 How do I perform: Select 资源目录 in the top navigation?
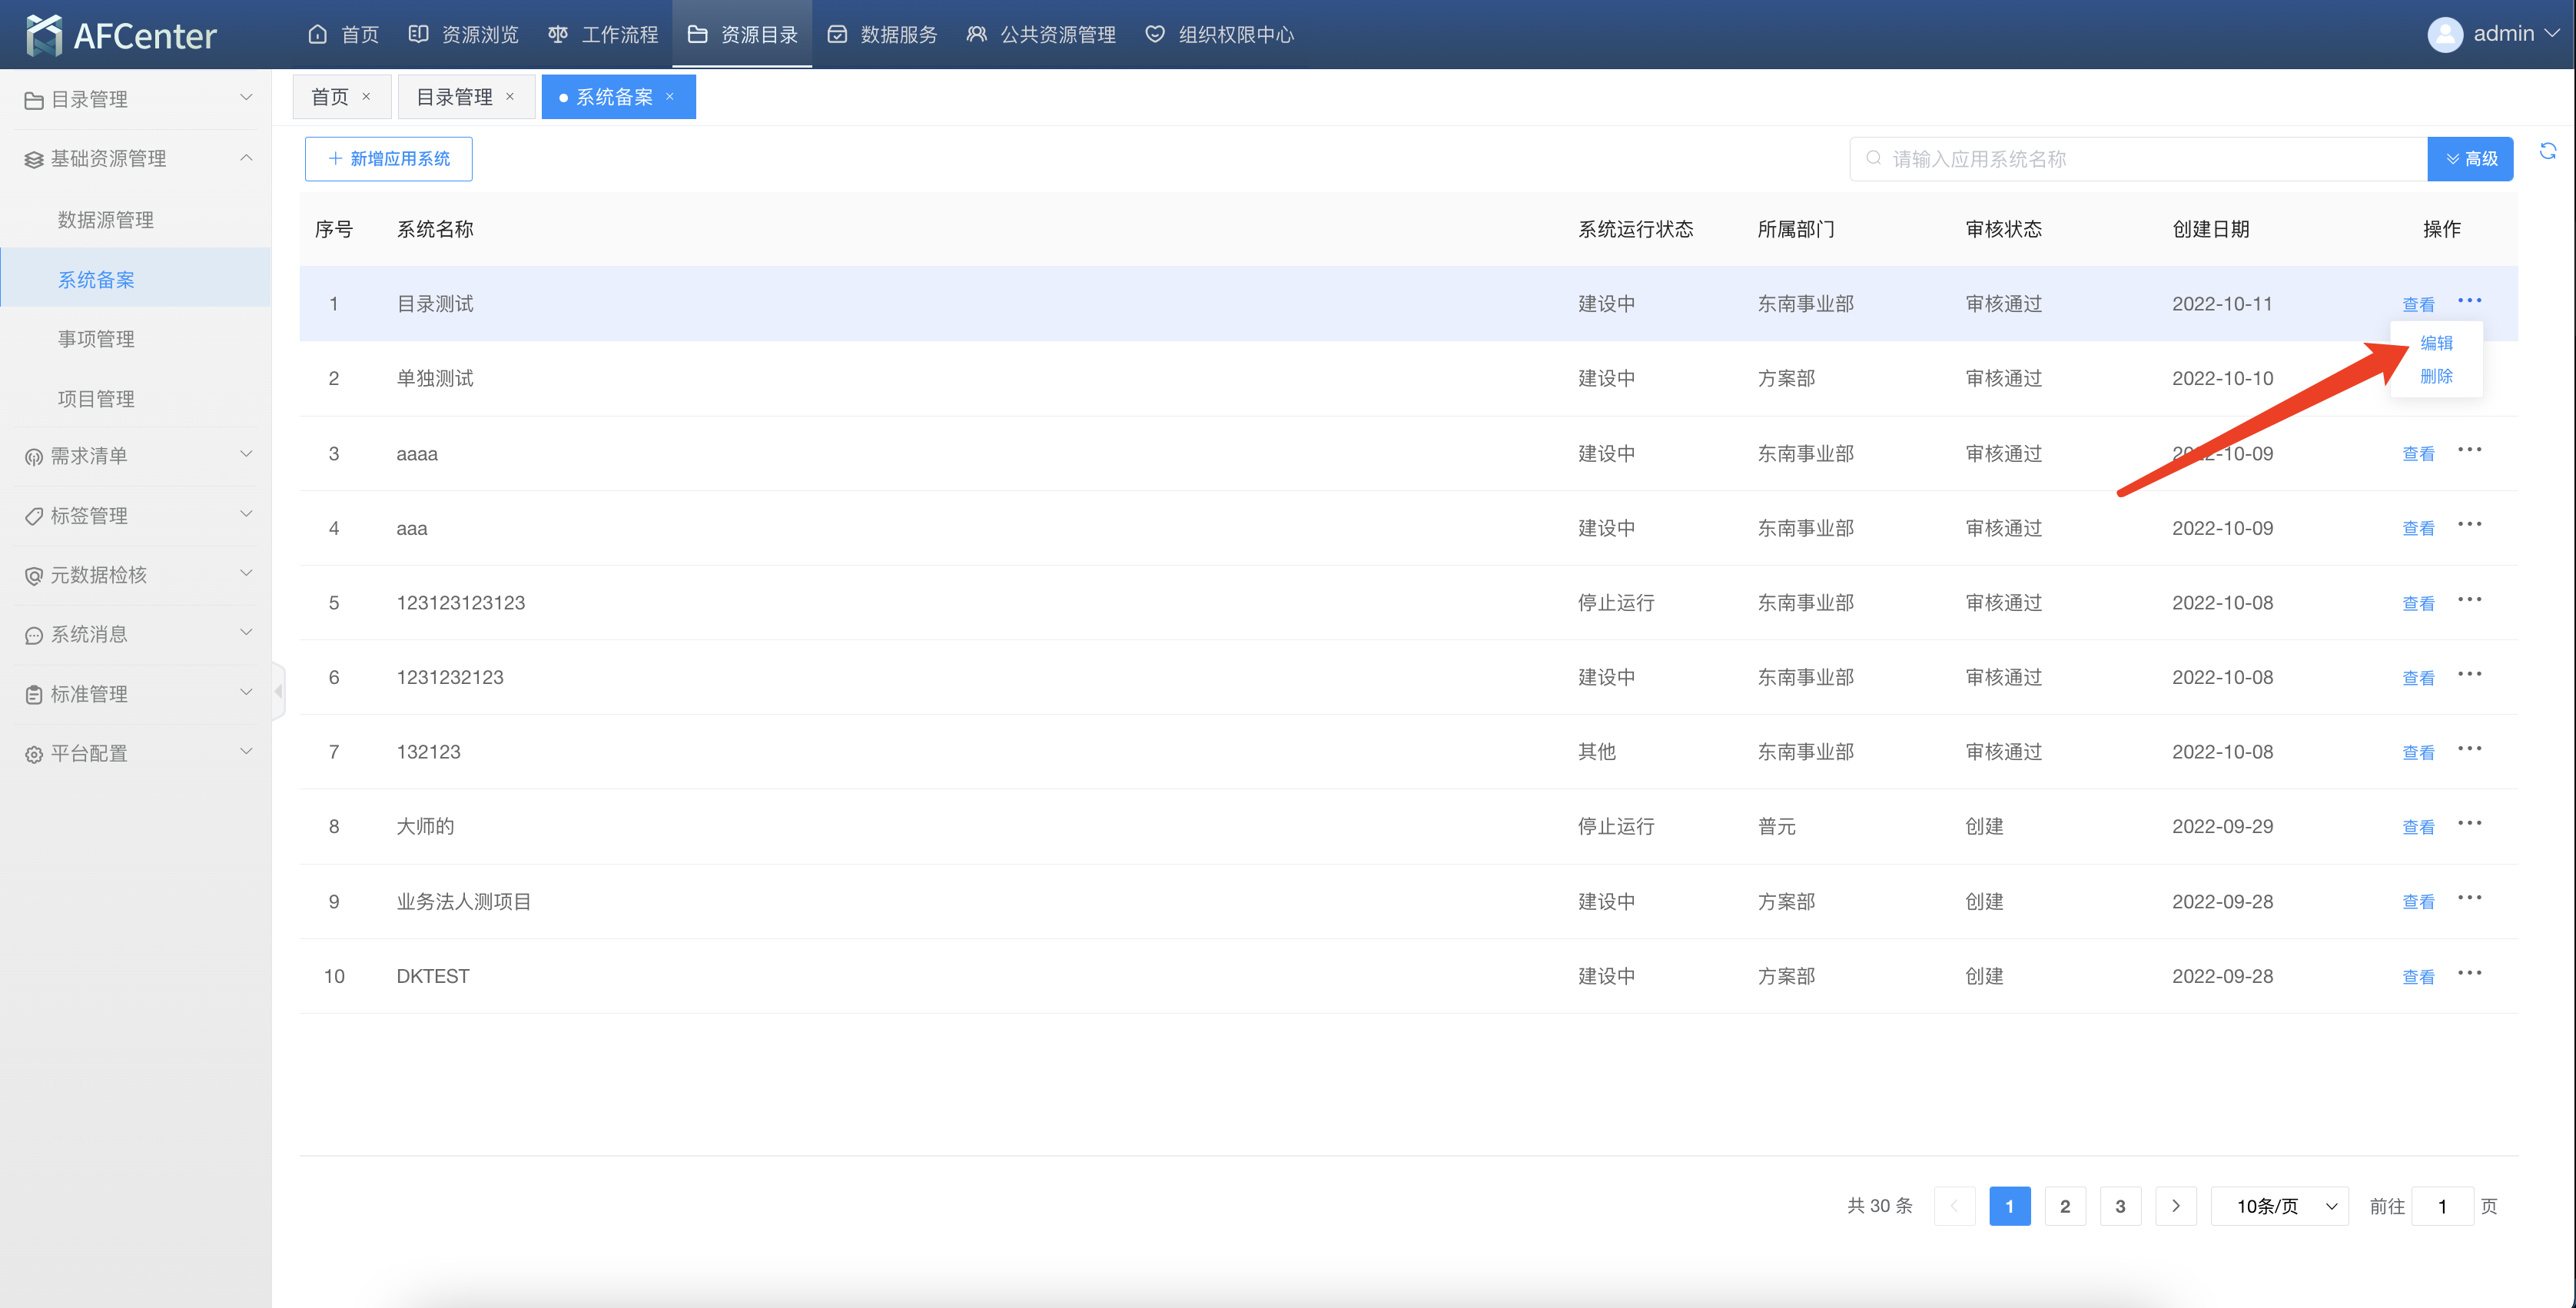coord(742,35)
